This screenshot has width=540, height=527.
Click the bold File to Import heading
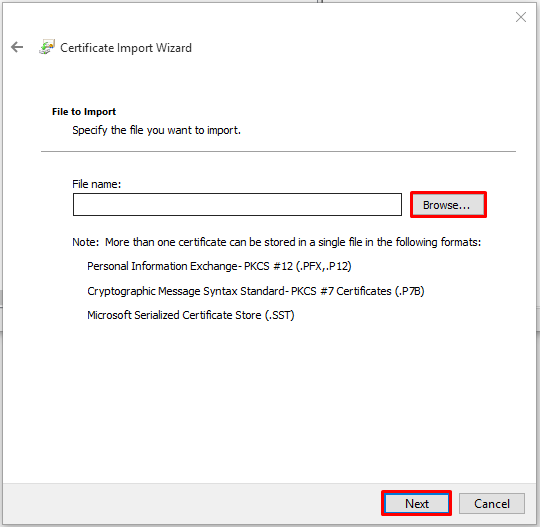click(84, 112)
